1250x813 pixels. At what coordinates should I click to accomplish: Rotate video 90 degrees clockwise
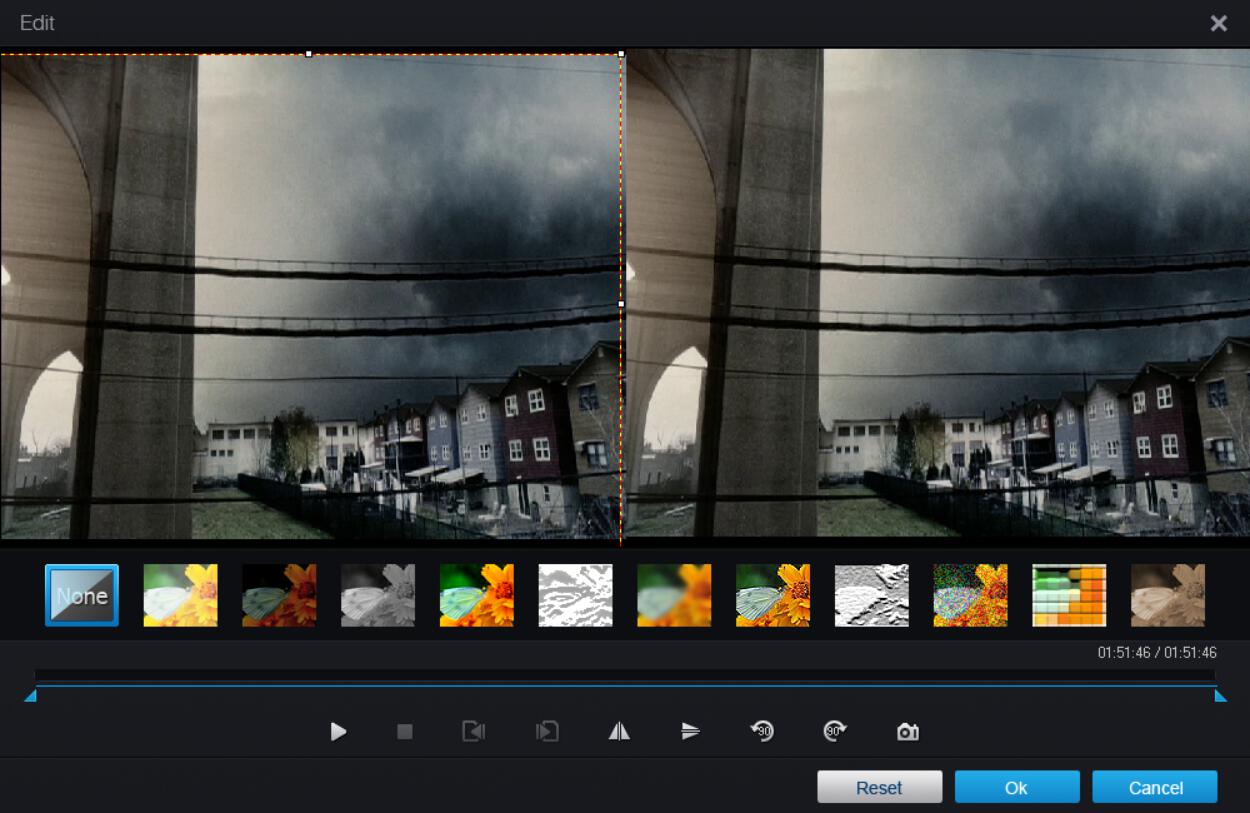[x=835, y=732]
